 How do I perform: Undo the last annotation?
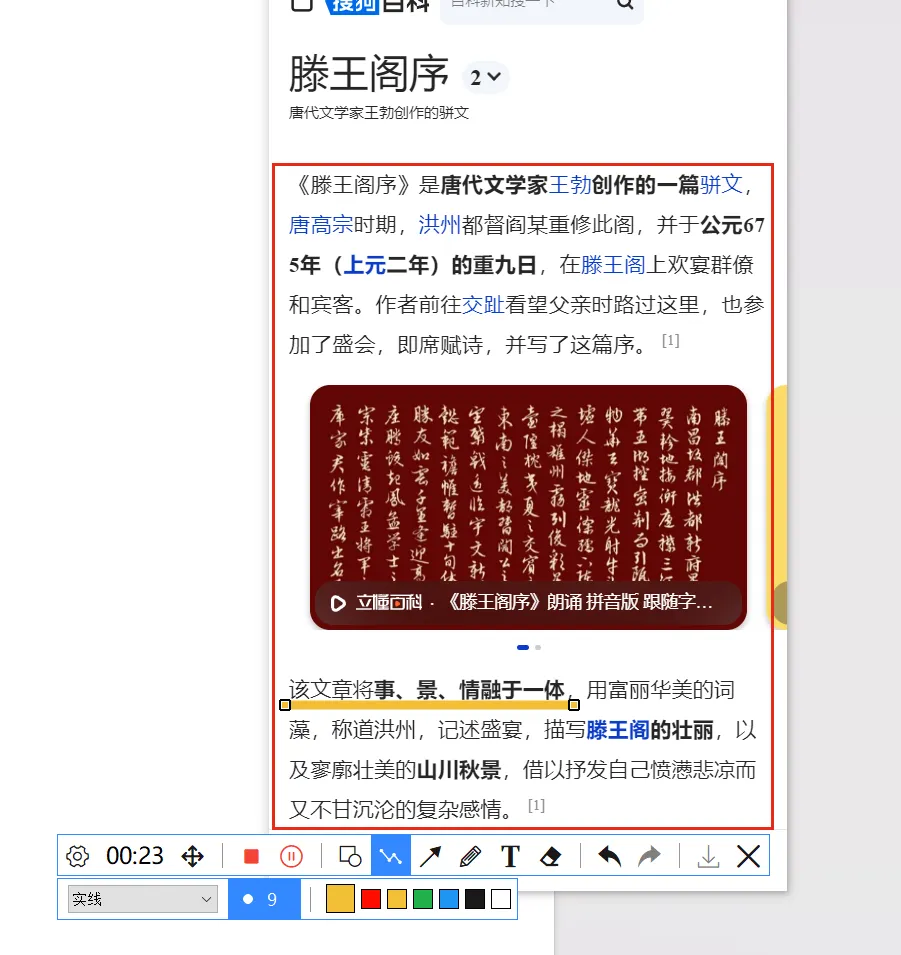pos(611,856)
